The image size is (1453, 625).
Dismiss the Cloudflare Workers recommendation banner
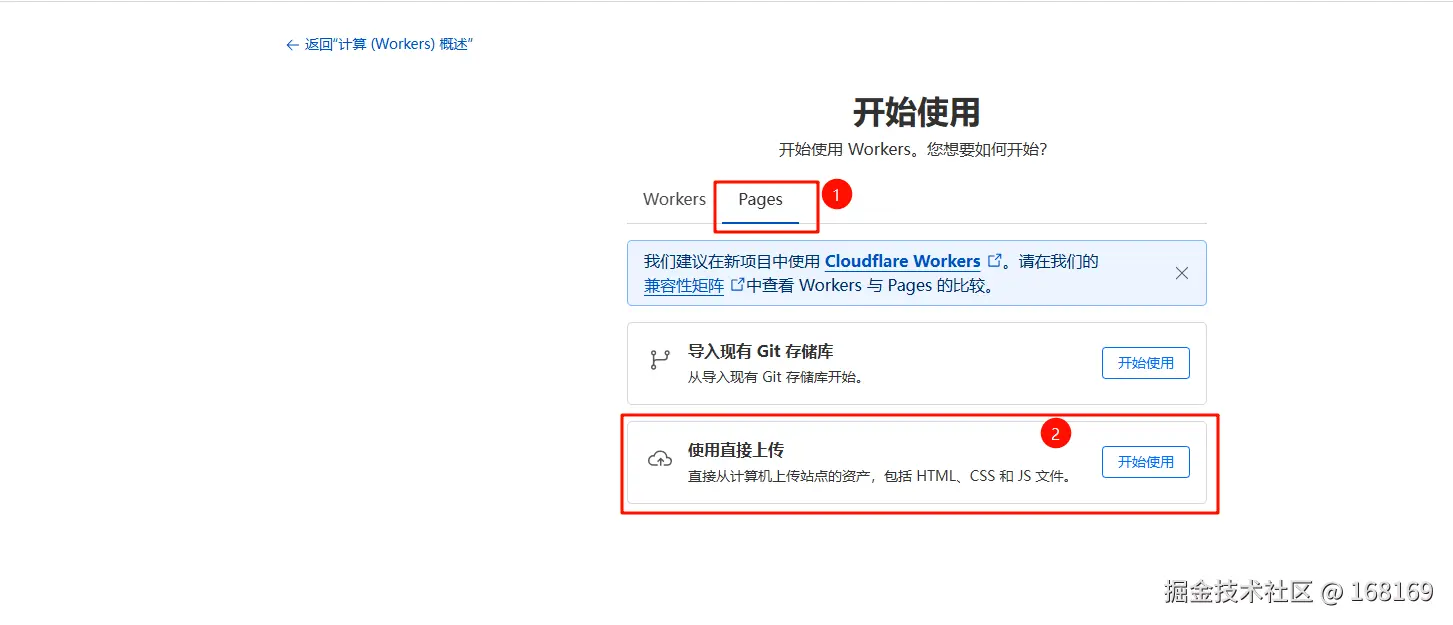click(1182, 273)
